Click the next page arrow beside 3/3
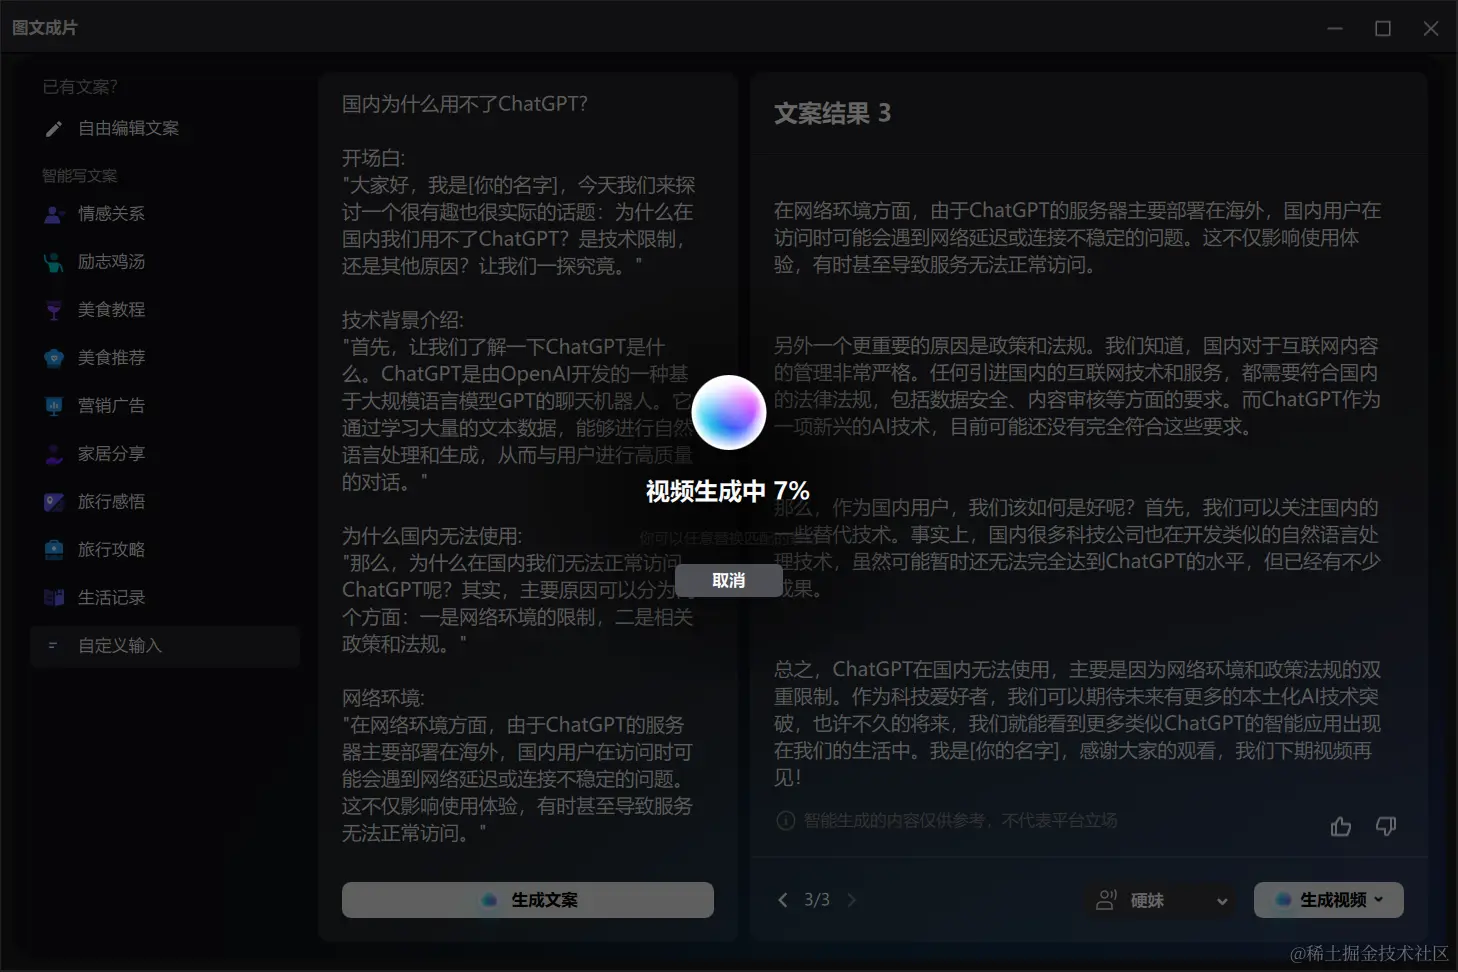 pos(852,900)
